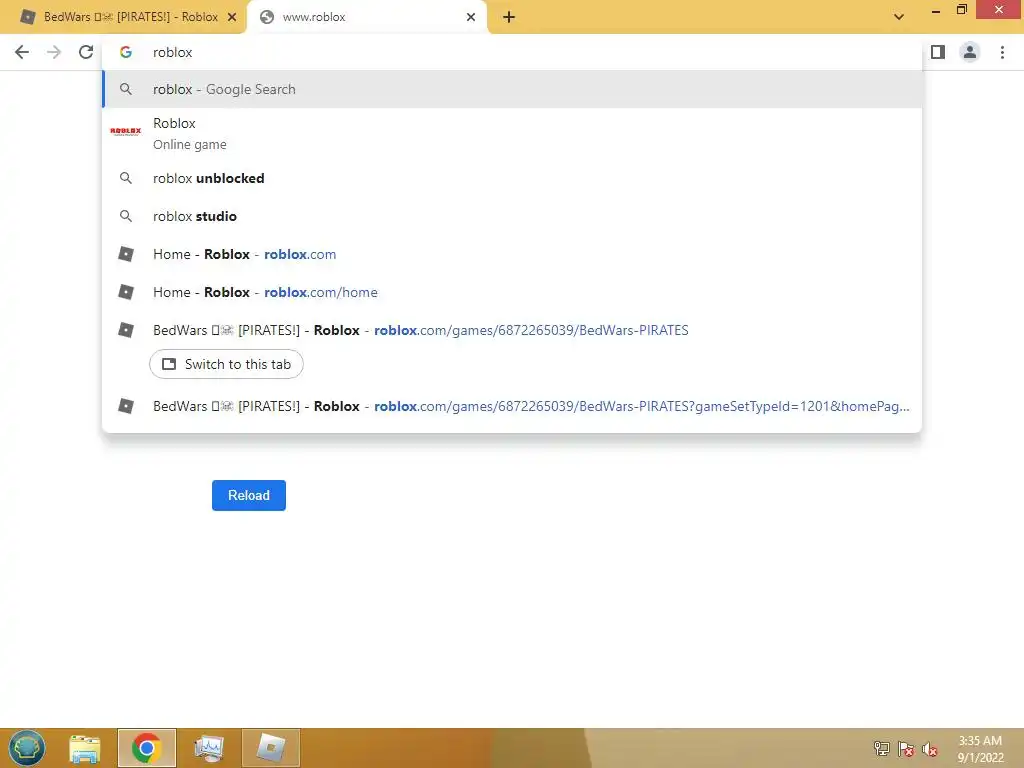
Task: Open the Chrome three-dot menu
Action: (x=1002, y=52)
